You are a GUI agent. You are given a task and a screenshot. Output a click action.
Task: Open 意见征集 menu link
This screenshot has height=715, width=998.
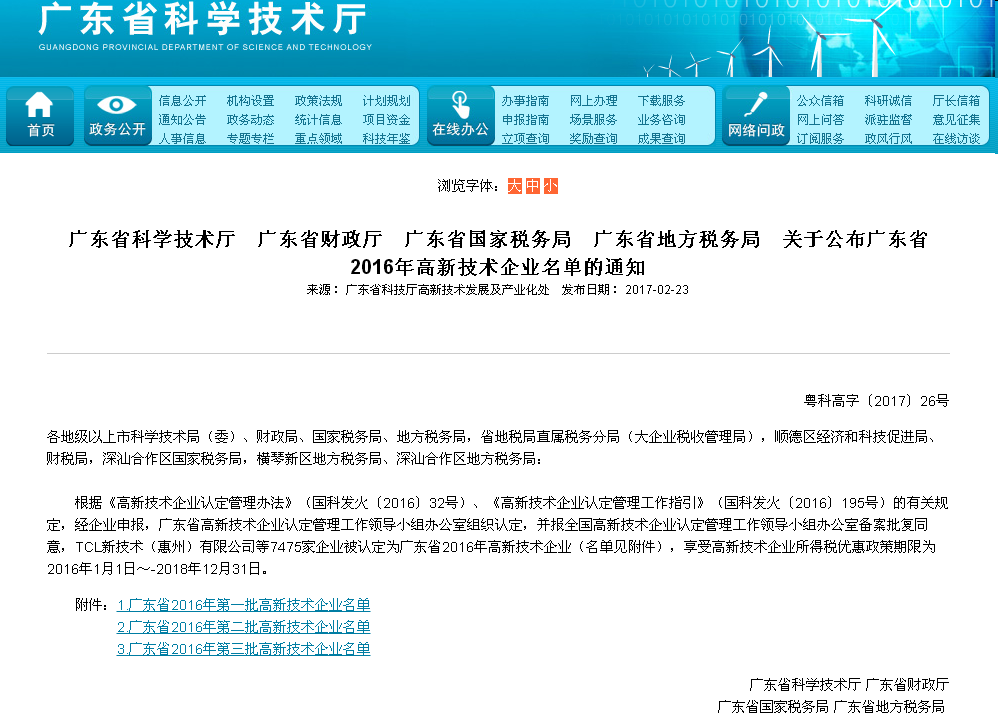pyautogui.click(x=956, y=120)
